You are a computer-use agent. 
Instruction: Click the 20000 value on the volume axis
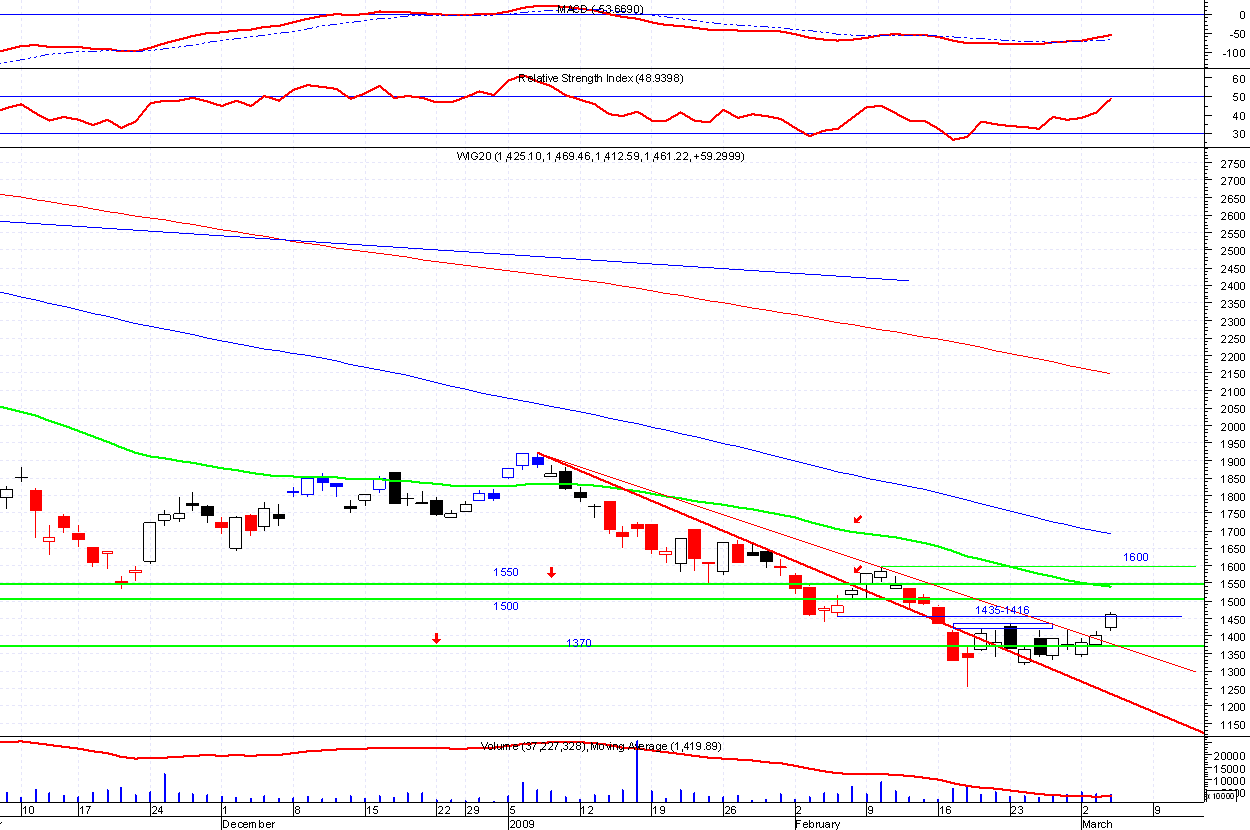coord(1231,757)
